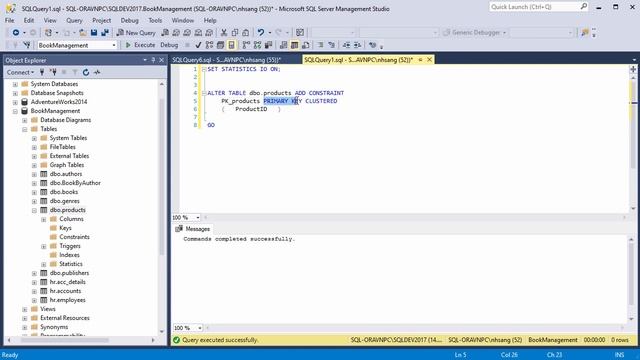Toggle highlighted IntelliSense Enabled icon
The height and width of the screenshot is (360, 640).
click(x=231, y=45)
